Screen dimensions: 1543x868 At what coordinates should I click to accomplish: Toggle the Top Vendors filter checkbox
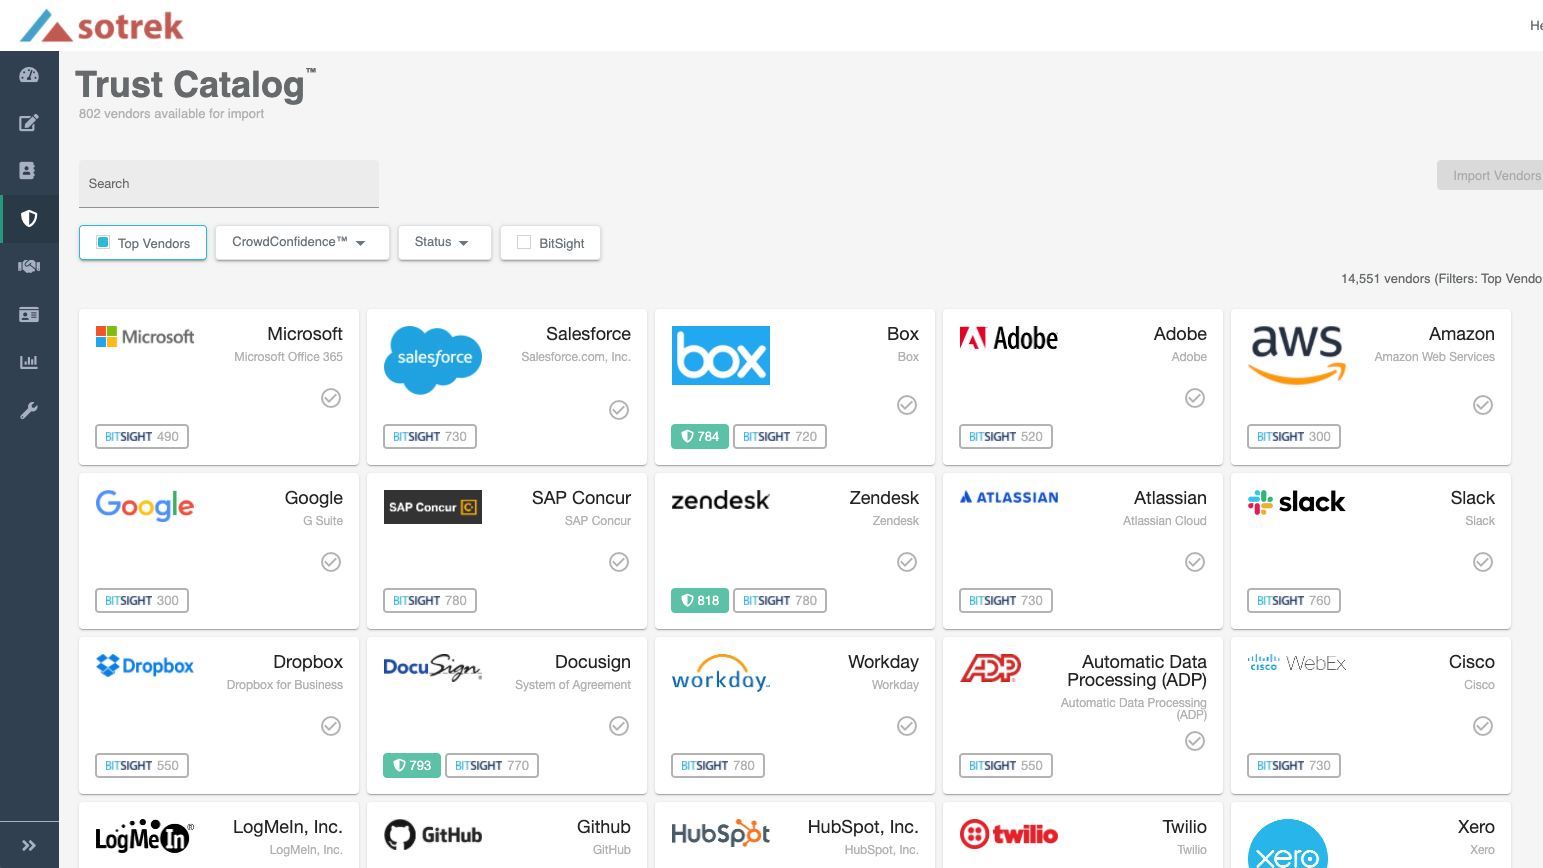point(103,242)
